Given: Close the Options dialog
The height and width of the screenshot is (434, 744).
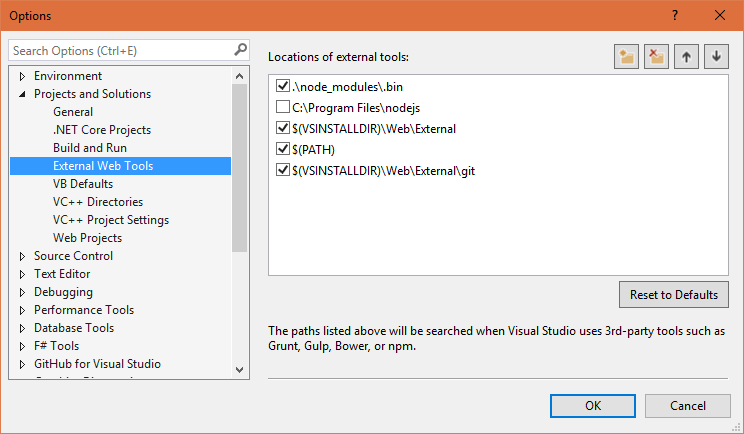Looking at the screenshot, I should tap(720, 15).
